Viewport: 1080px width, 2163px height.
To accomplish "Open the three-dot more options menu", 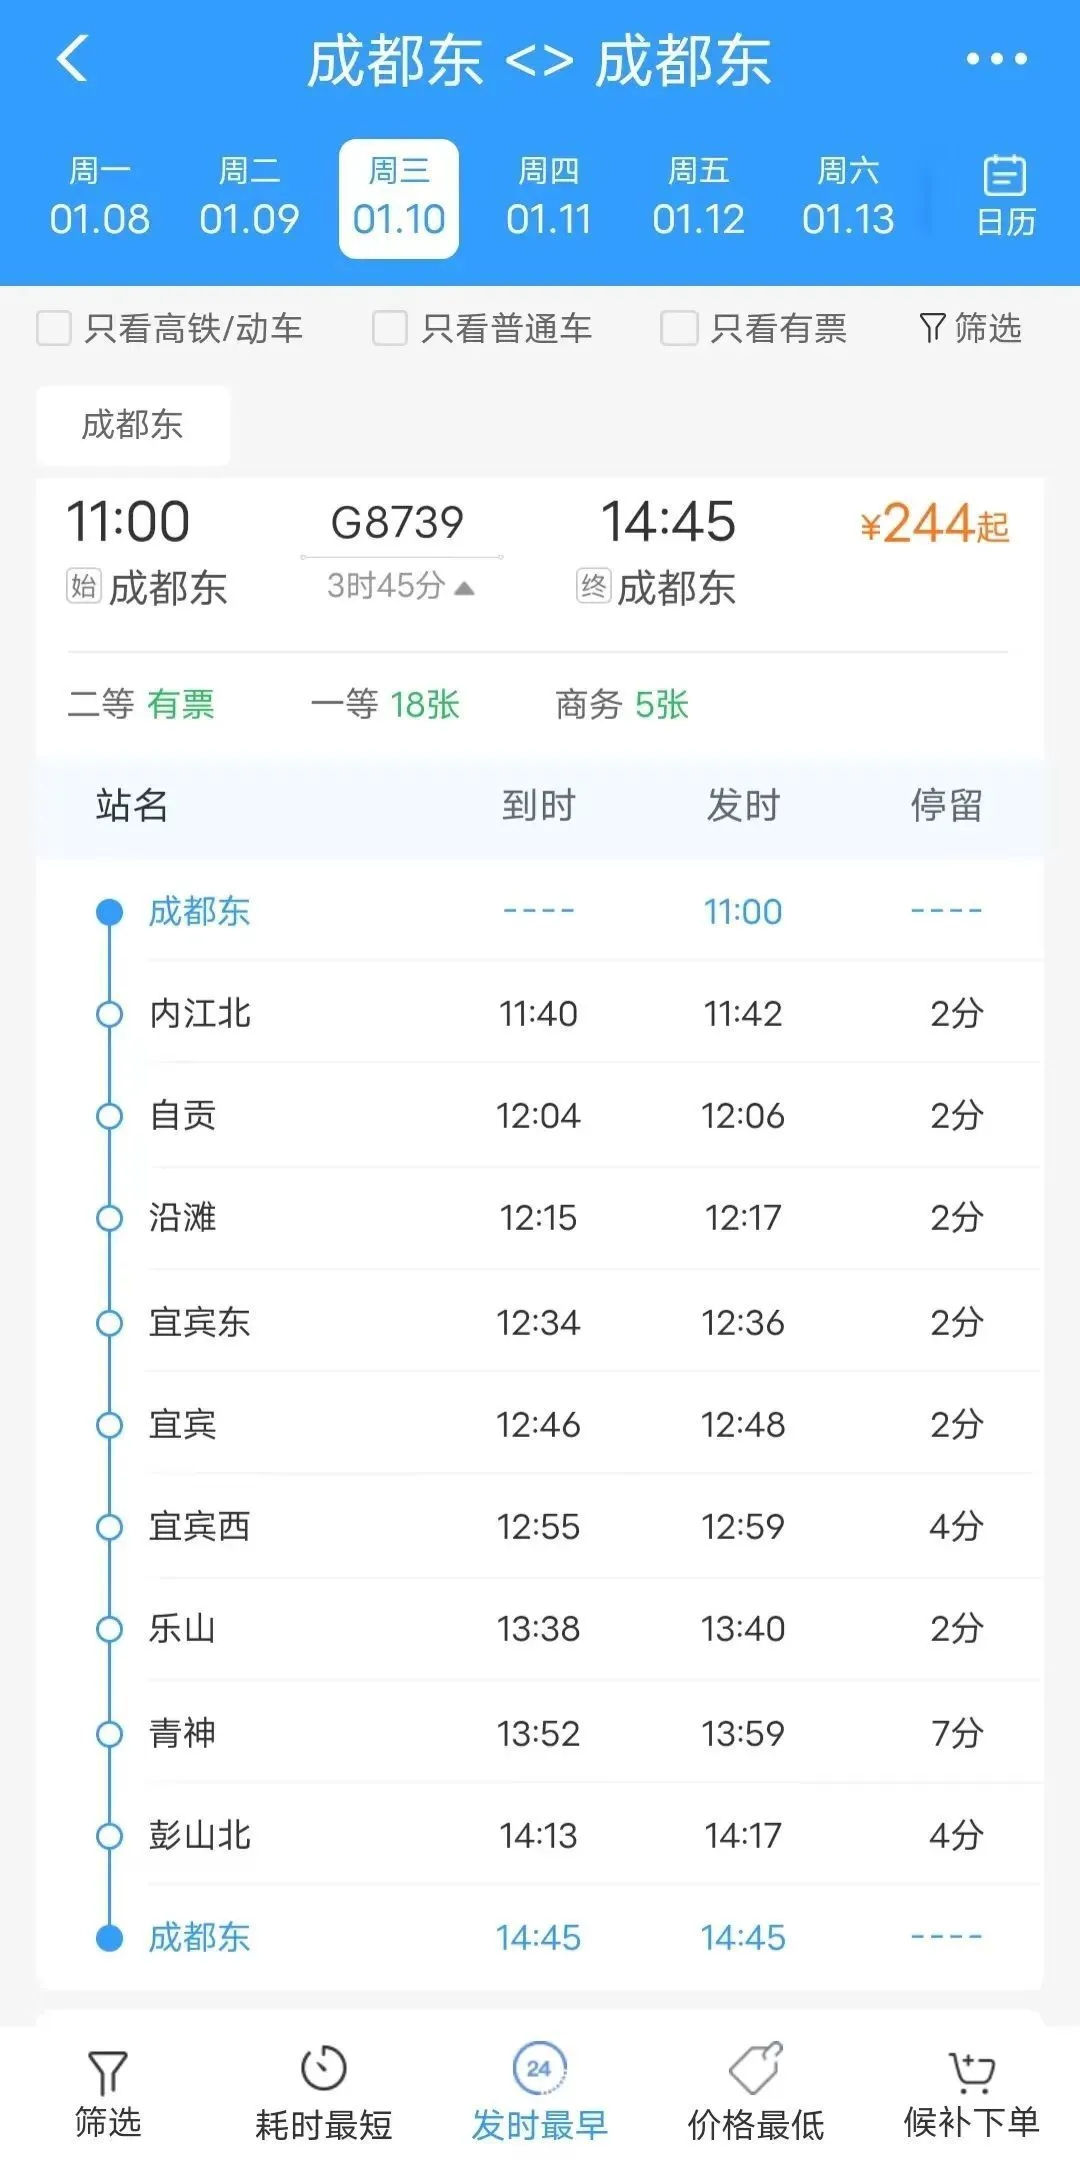I will click(996, 59).
